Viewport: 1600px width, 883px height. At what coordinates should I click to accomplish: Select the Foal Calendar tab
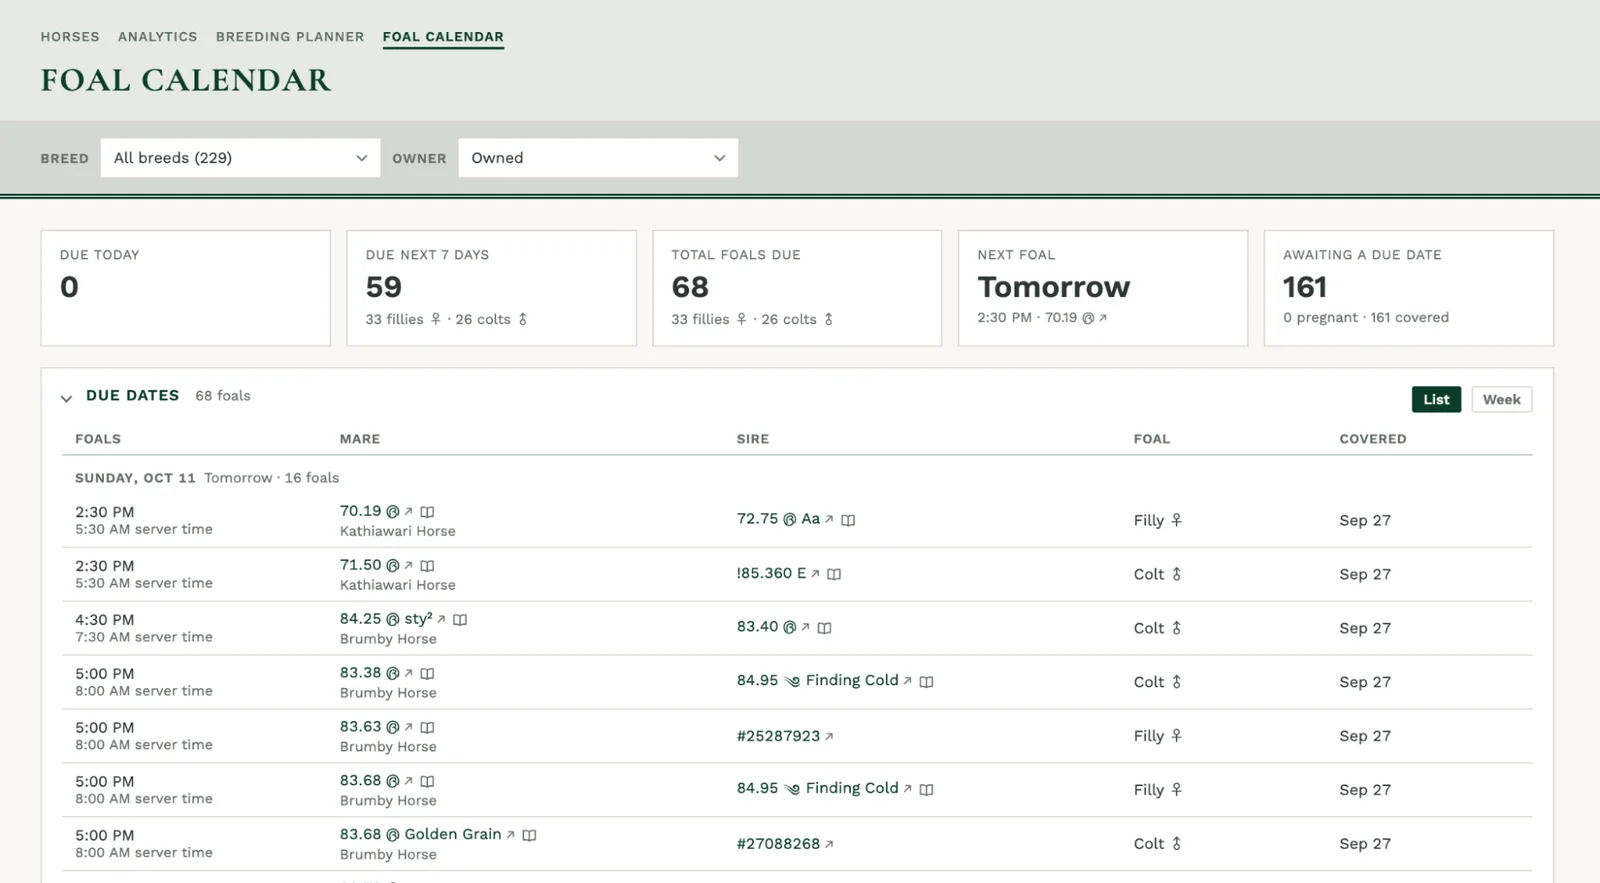443,37
